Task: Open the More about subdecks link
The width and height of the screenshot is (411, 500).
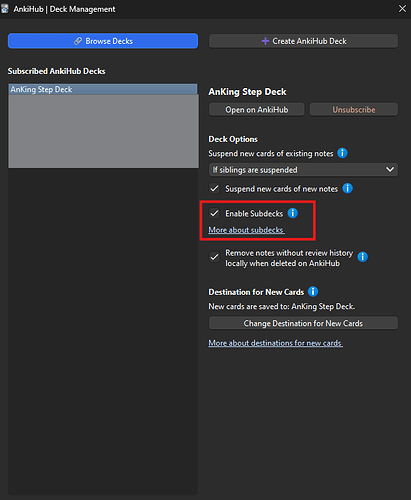Action: 246,230
